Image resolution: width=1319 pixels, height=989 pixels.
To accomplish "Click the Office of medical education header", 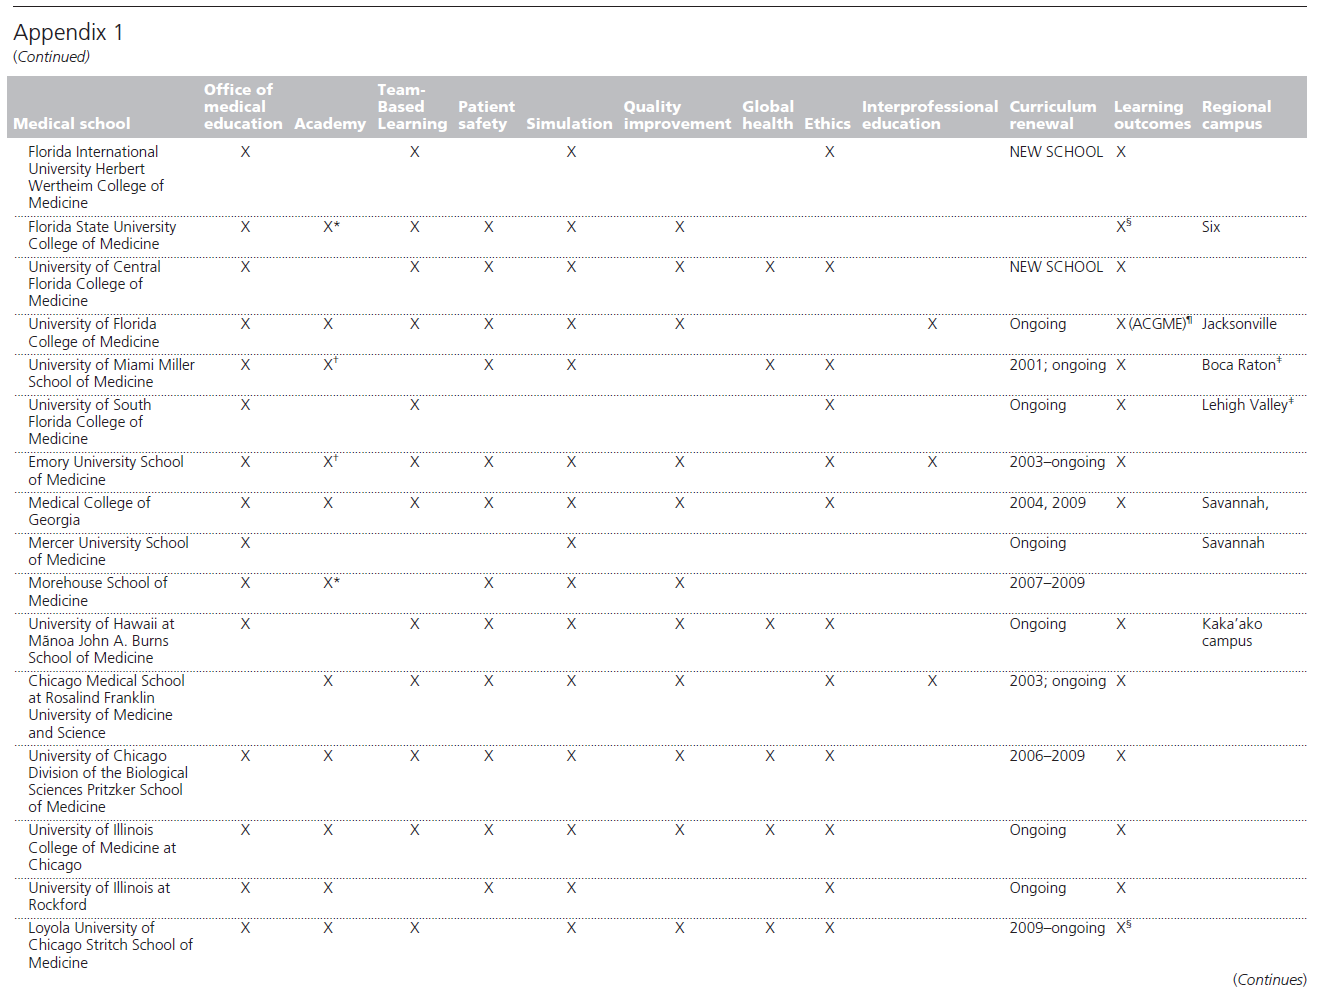I will (x=243, y=107).
